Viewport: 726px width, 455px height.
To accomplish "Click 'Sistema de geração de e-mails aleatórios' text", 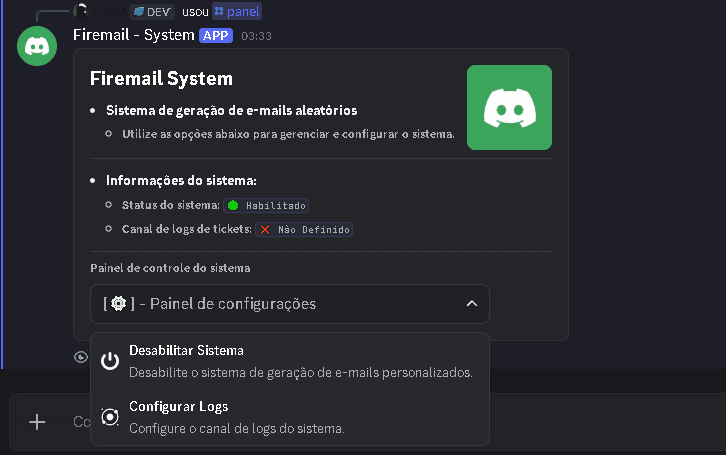I will tap(232, 111).
